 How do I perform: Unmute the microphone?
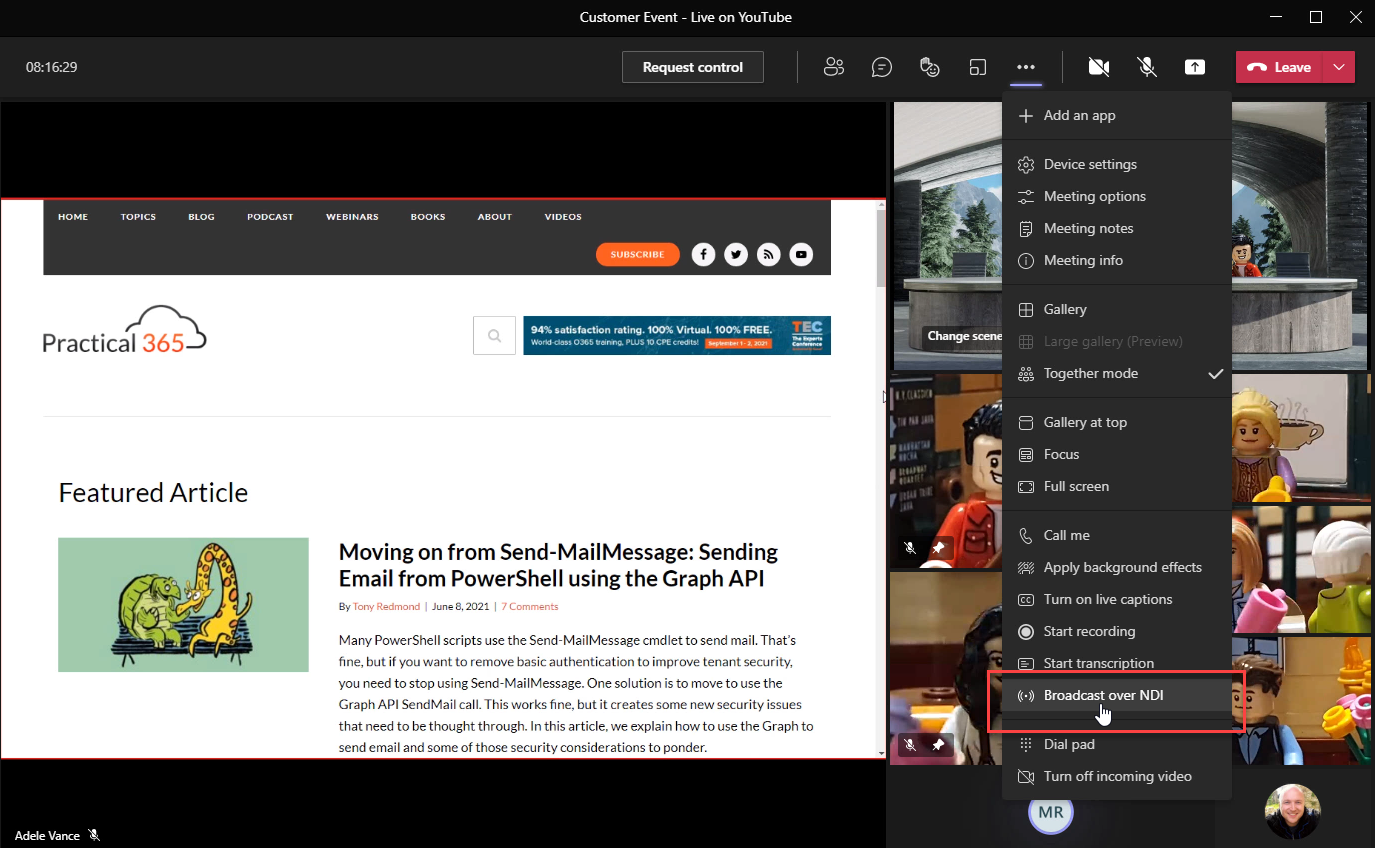click(x=1146, y=67)
